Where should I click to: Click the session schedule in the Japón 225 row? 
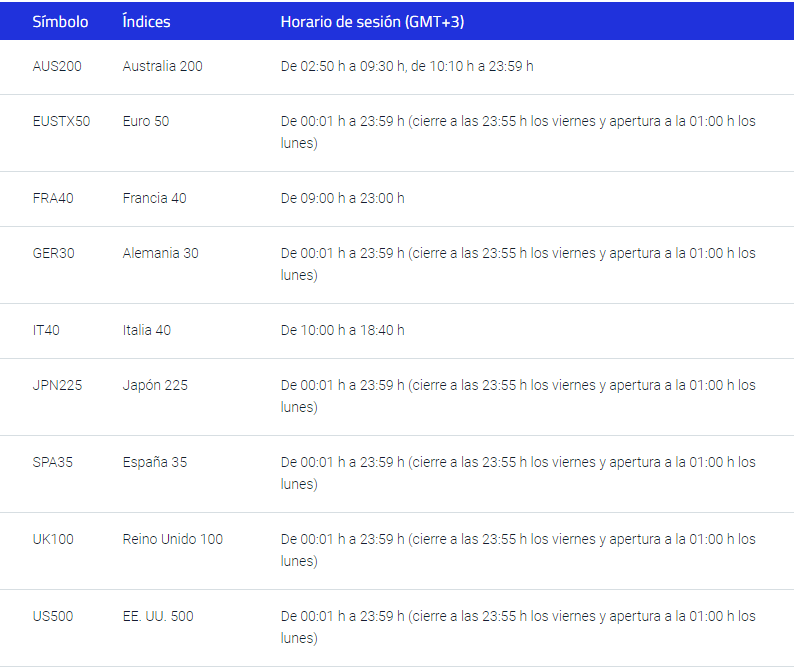[x=518, y=396]
